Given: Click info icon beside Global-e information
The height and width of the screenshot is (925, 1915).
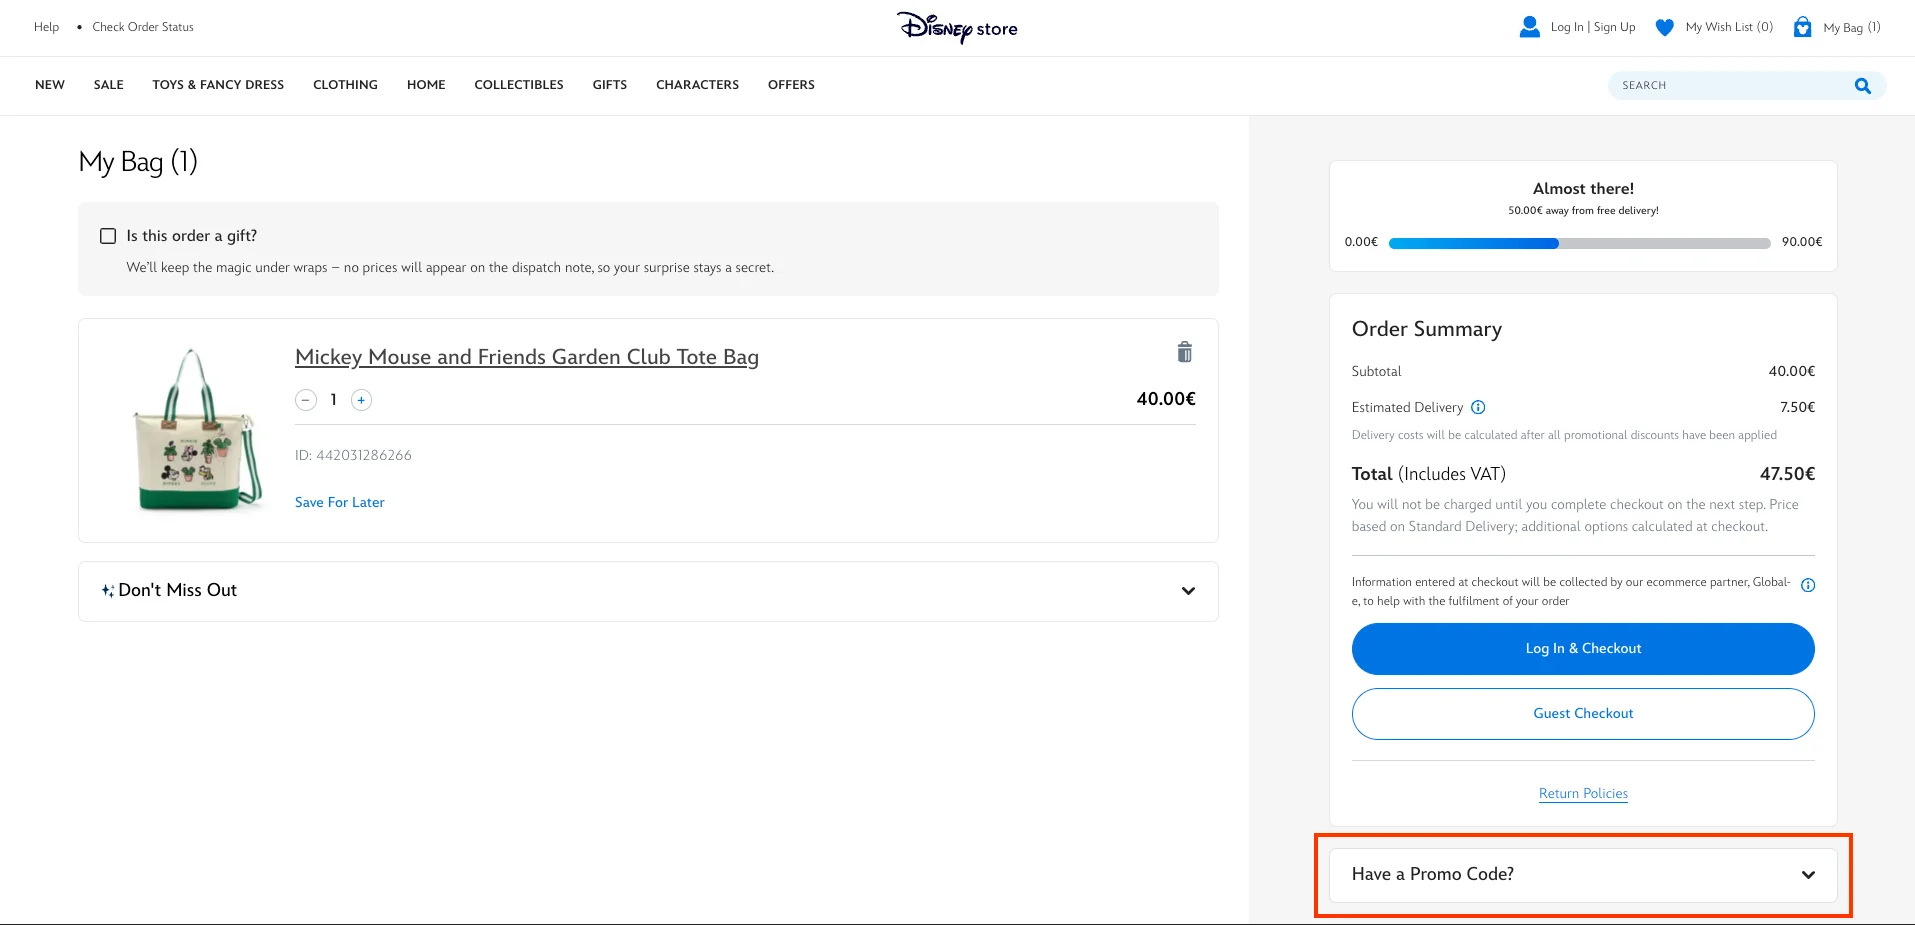Looking at the screenshot, I should (x=1808, y=585).
